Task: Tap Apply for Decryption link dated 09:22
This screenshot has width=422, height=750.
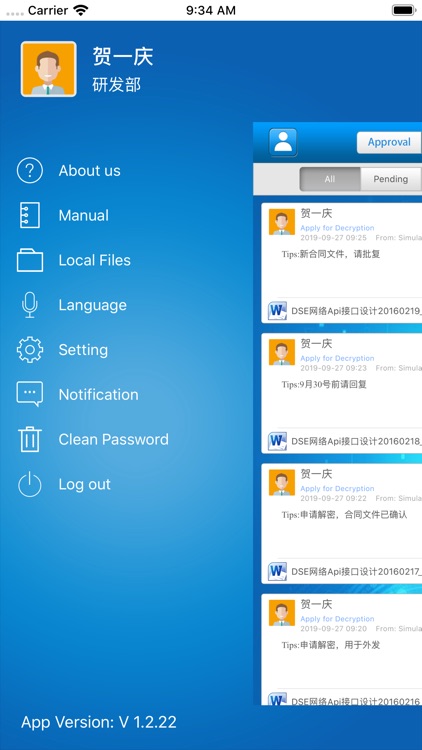Action: click(337, 488)
